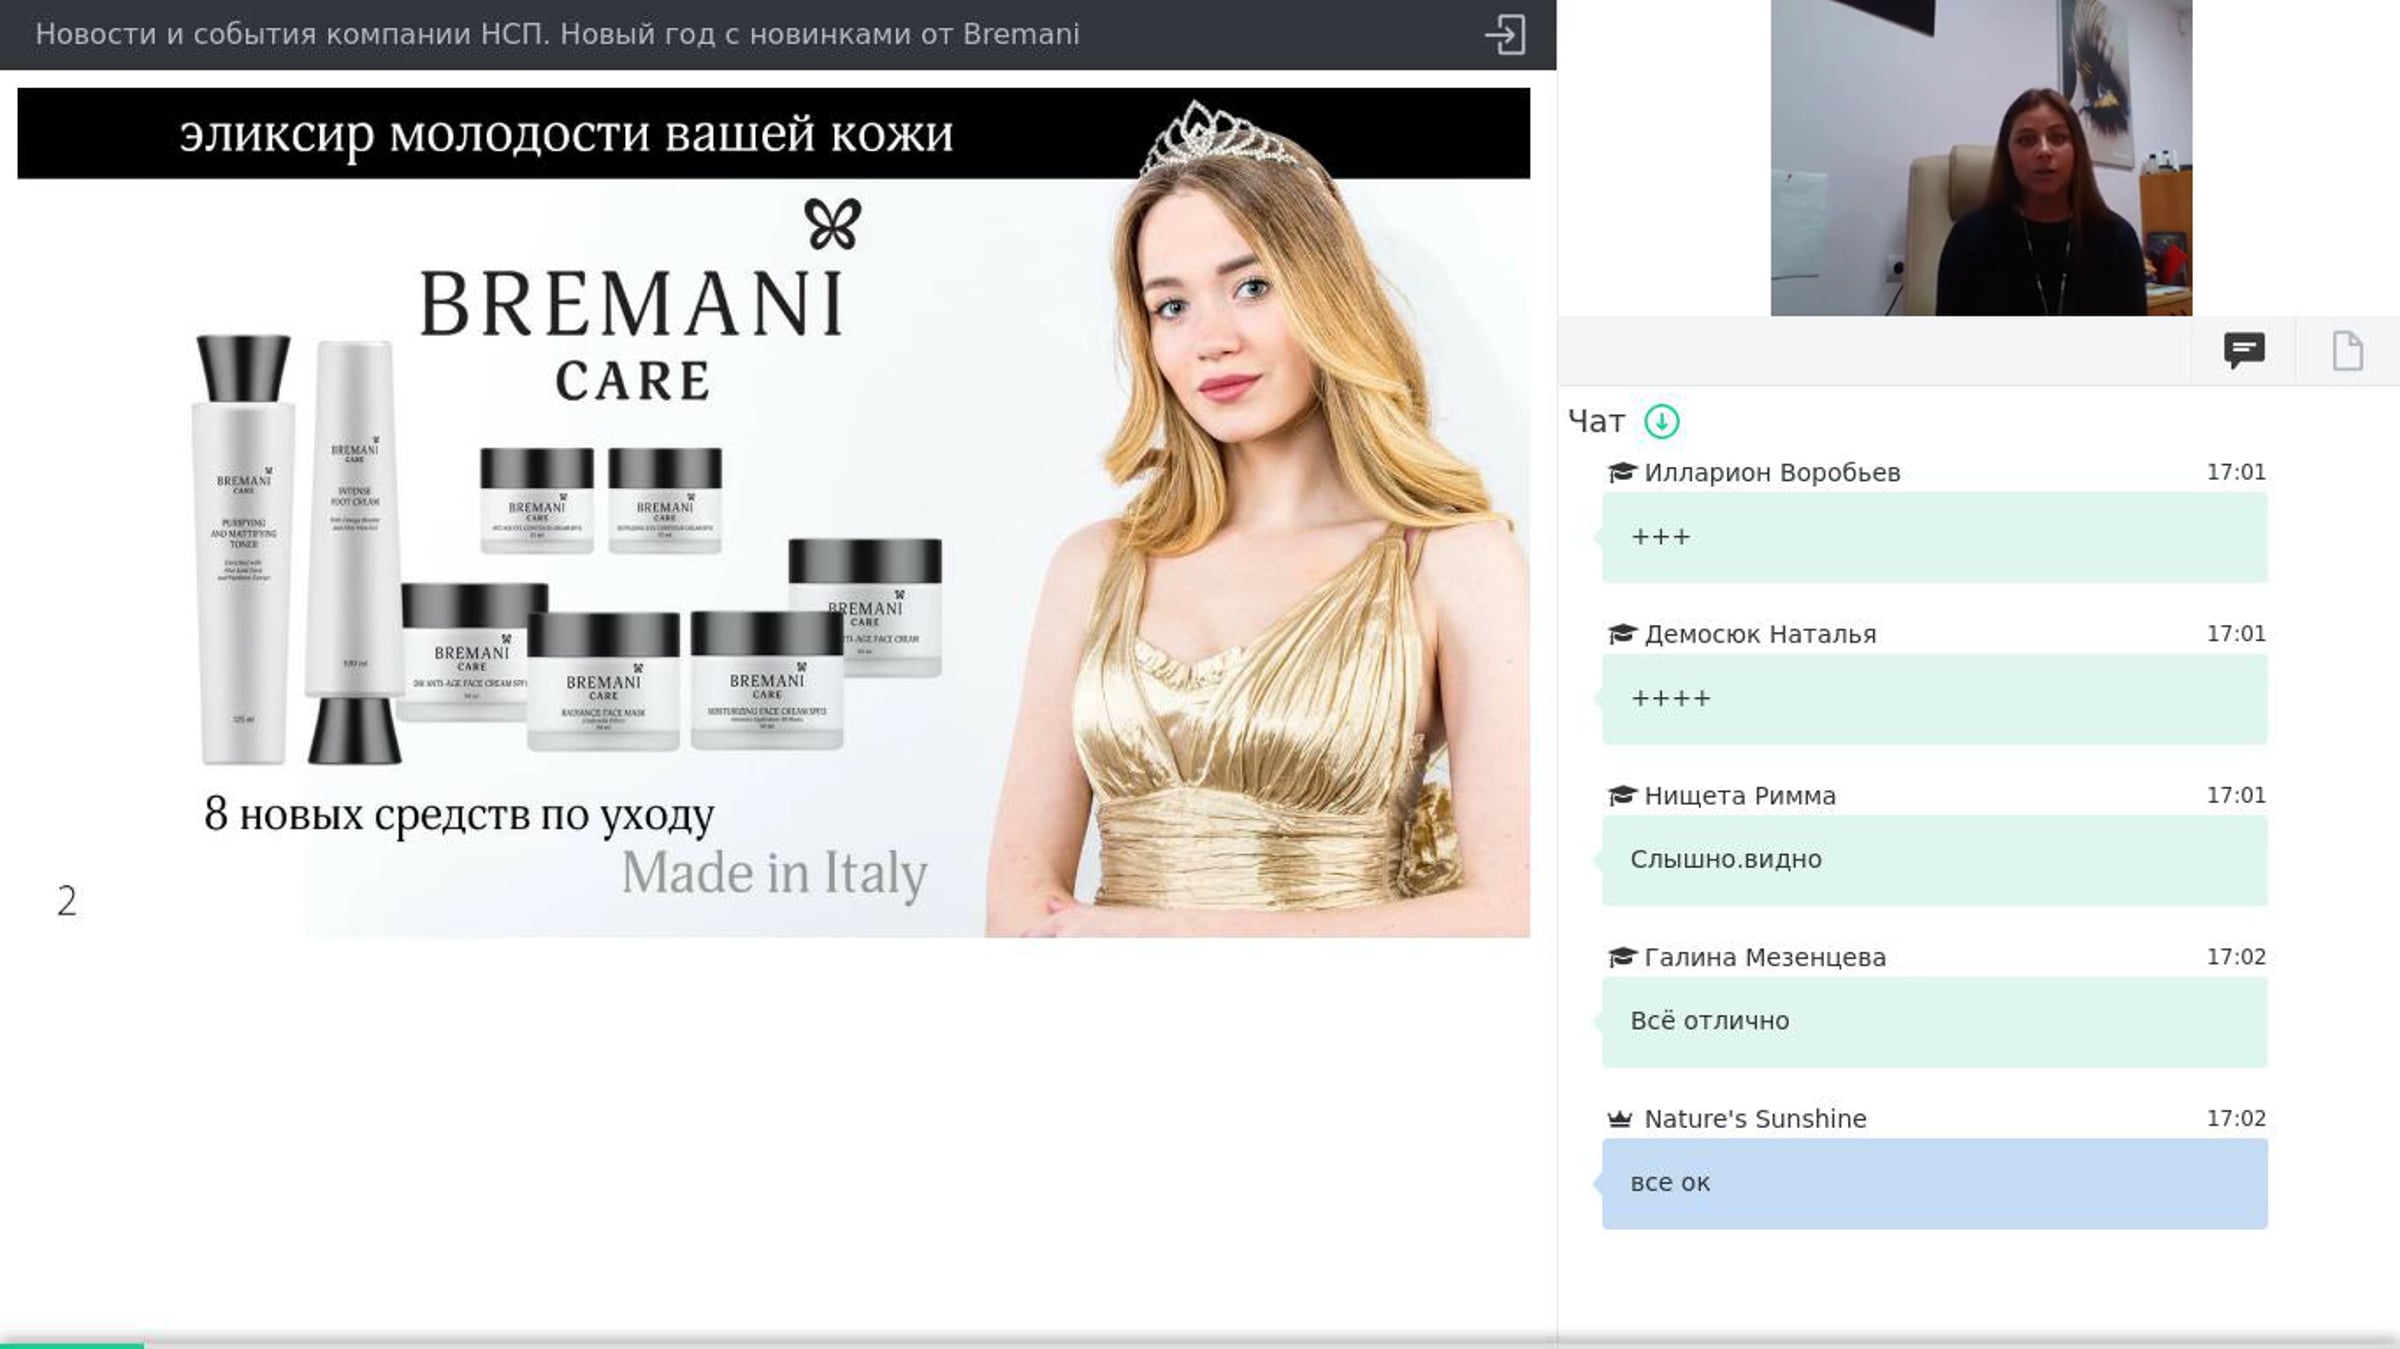
Task: Click the "Всё отлично" chat message
Action: coord(1934,1022)
